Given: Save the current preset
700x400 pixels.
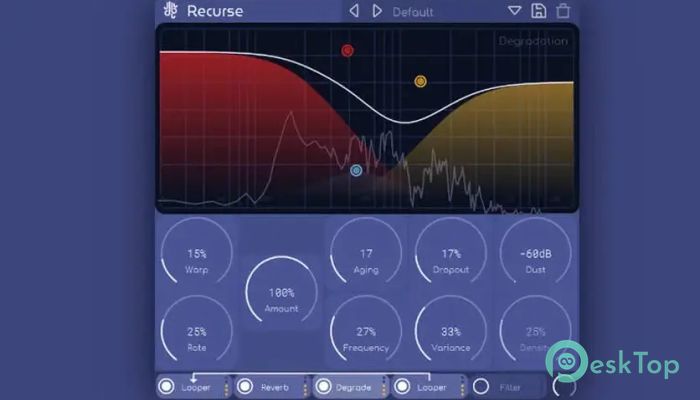Looking at the screenshot, I should click(x=539, y=12).
